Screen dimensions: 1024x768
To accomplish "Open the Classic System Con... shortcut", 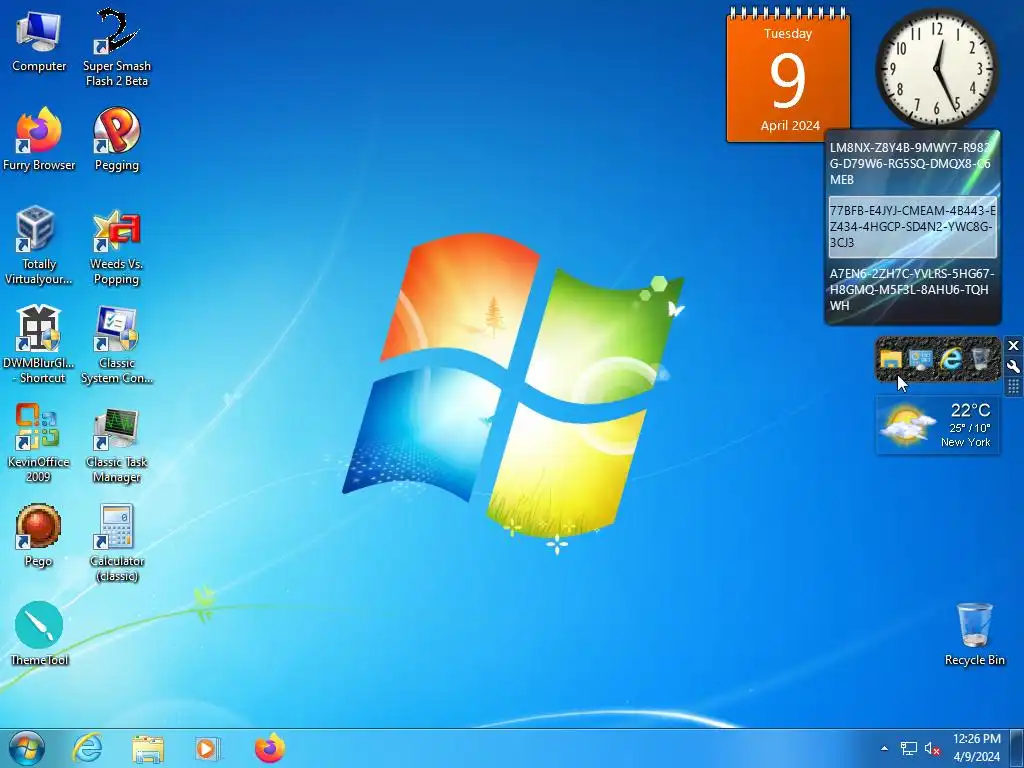I will tap(116, 345).
